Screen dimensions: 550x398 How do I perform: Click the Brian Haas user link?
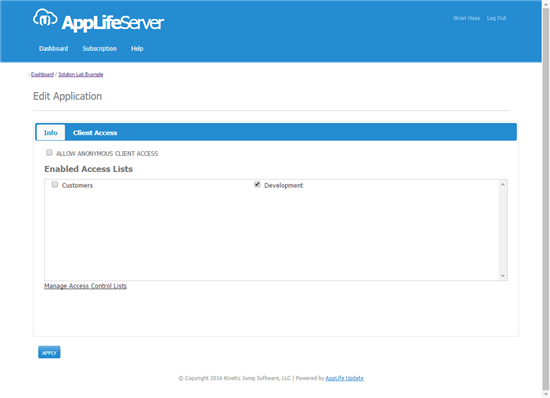pyautogui.click(x=467, y=18)
